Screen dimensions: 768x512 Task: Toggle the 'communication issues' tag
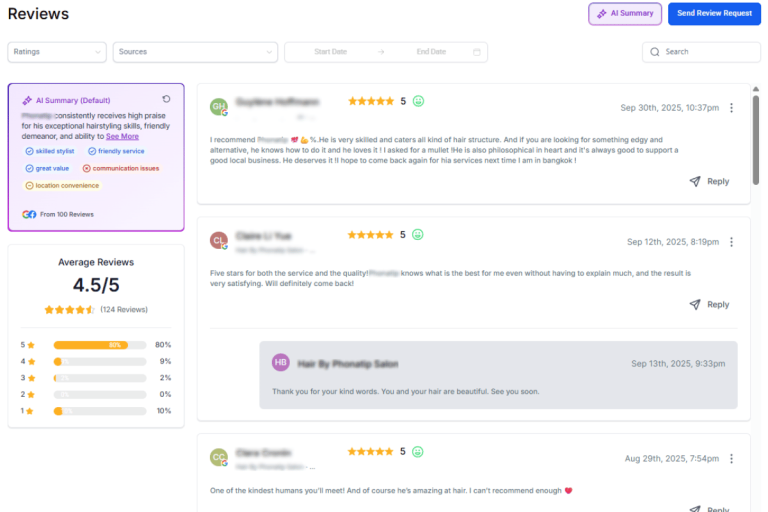[120, 168]
